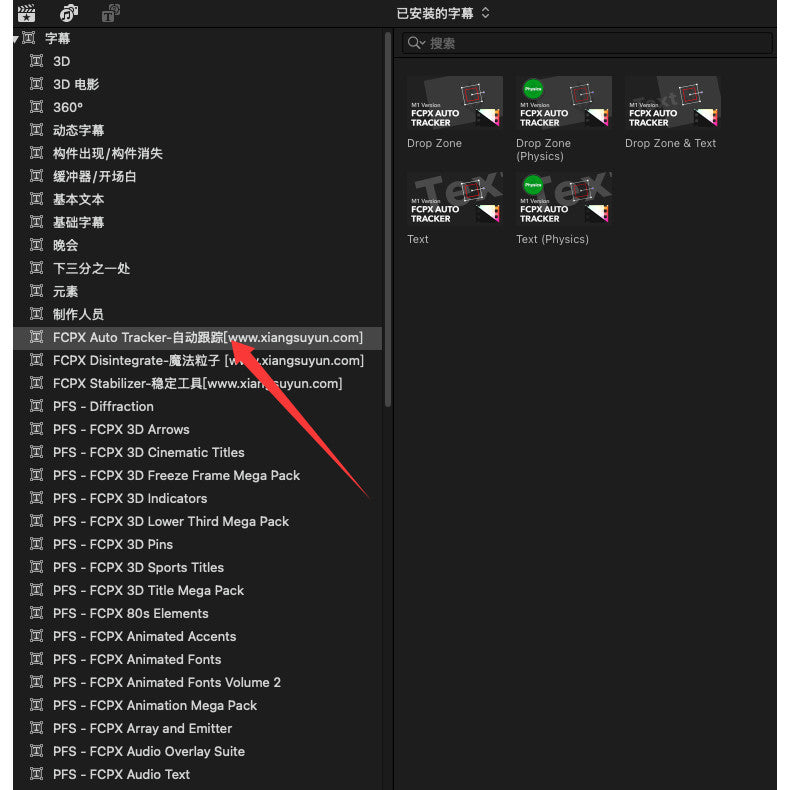Click title icon beside 3D row
This screenshot has width=790, height=790.
(x=36, y=61)
